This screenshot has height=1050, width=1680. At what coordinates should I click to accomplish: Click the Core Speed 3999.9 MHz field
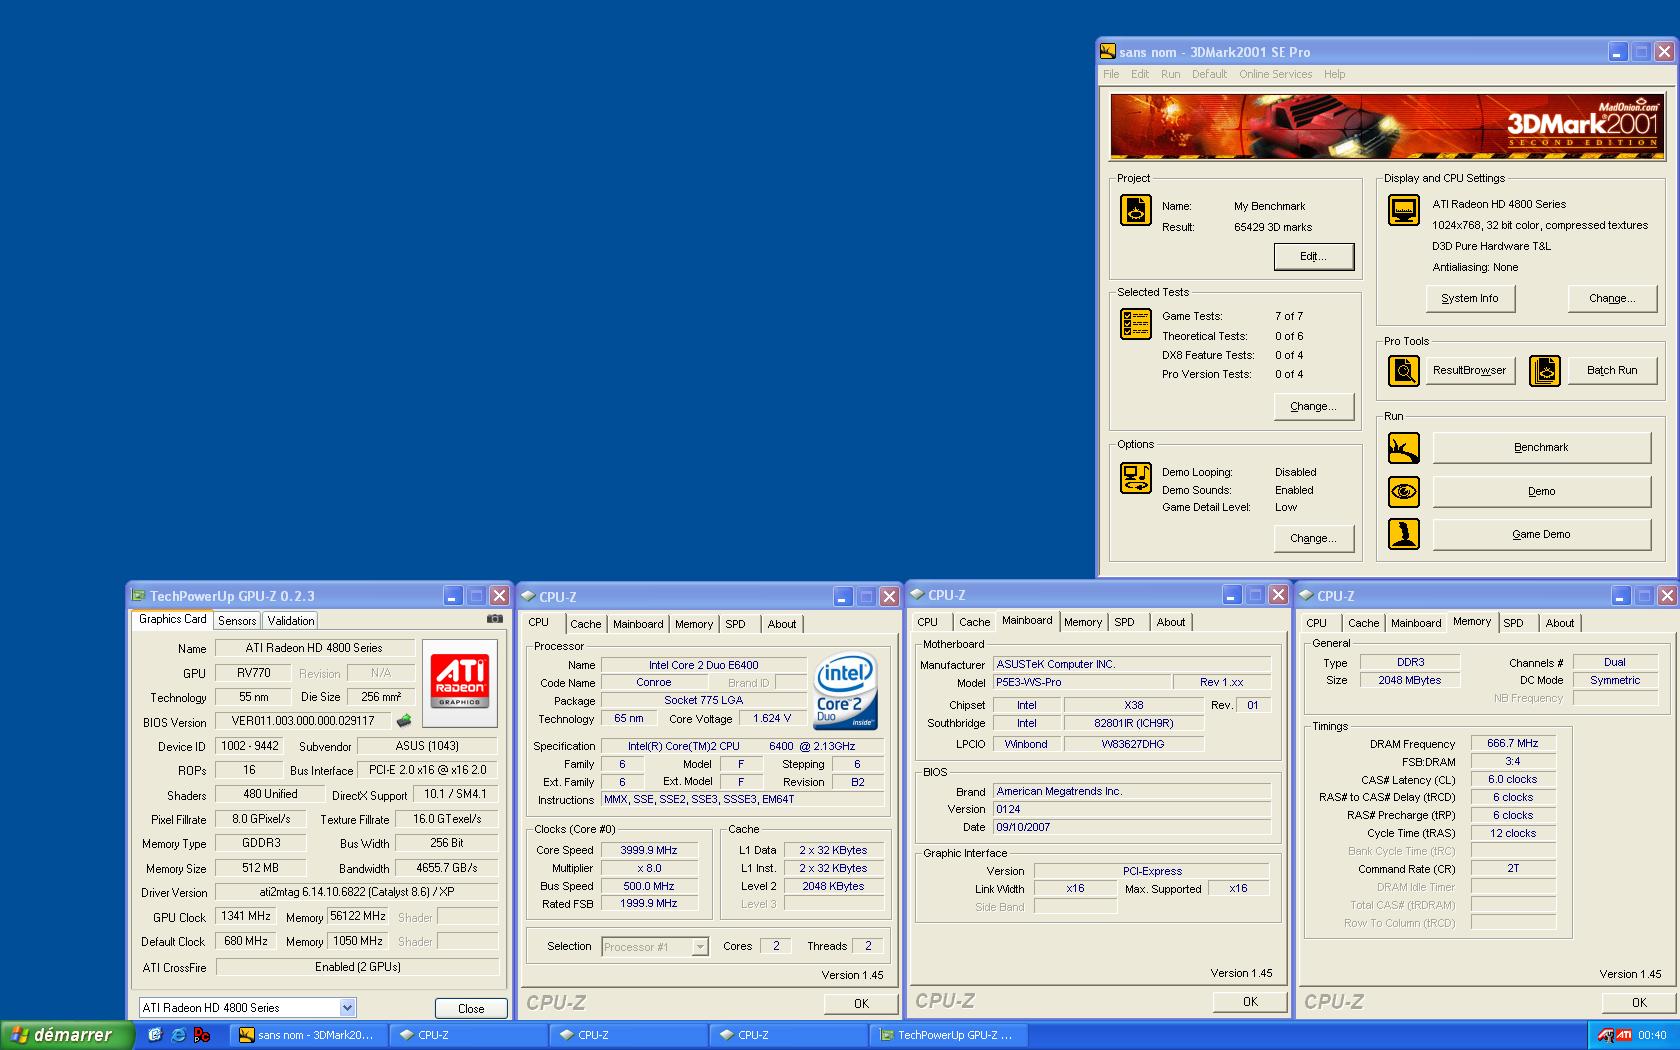(x=649, y=850)
